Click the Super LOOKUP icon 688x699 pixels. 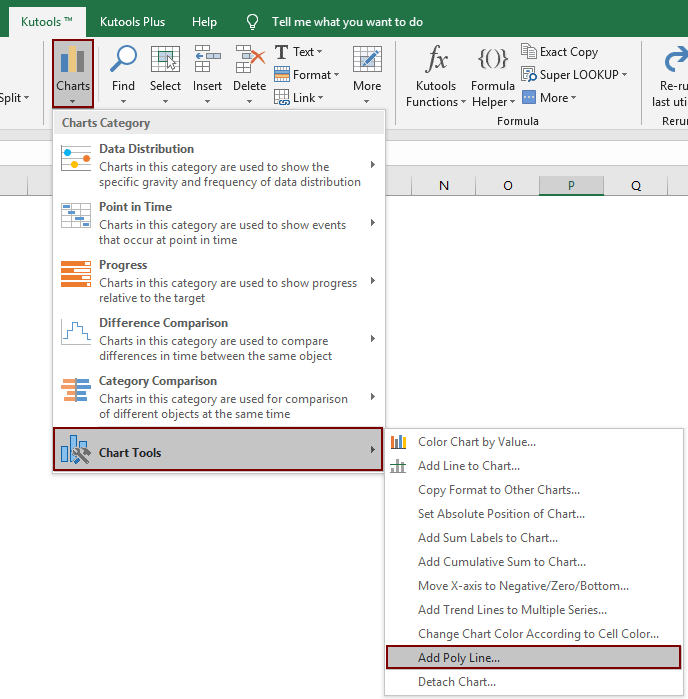pos(529,74)
